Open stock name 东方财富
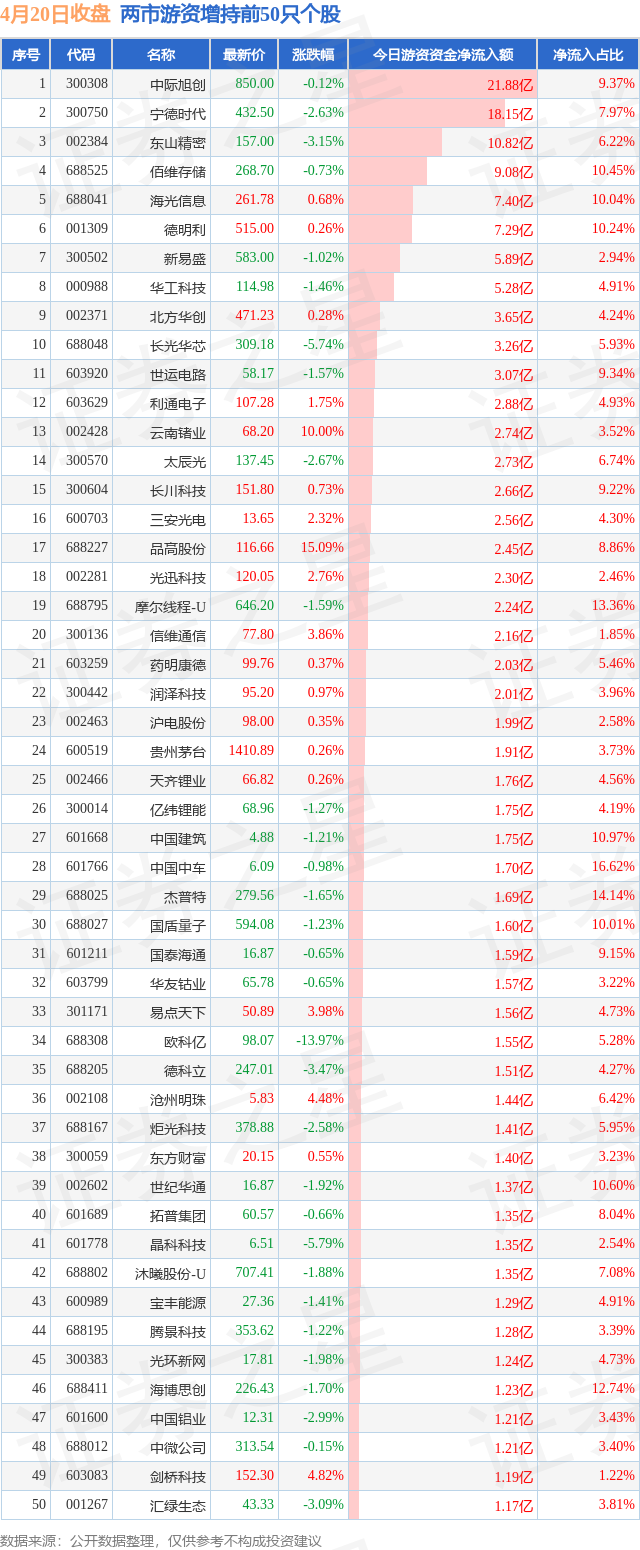Image resolution: width=640 pixels, height=1550 pixels. (178, 1157)
